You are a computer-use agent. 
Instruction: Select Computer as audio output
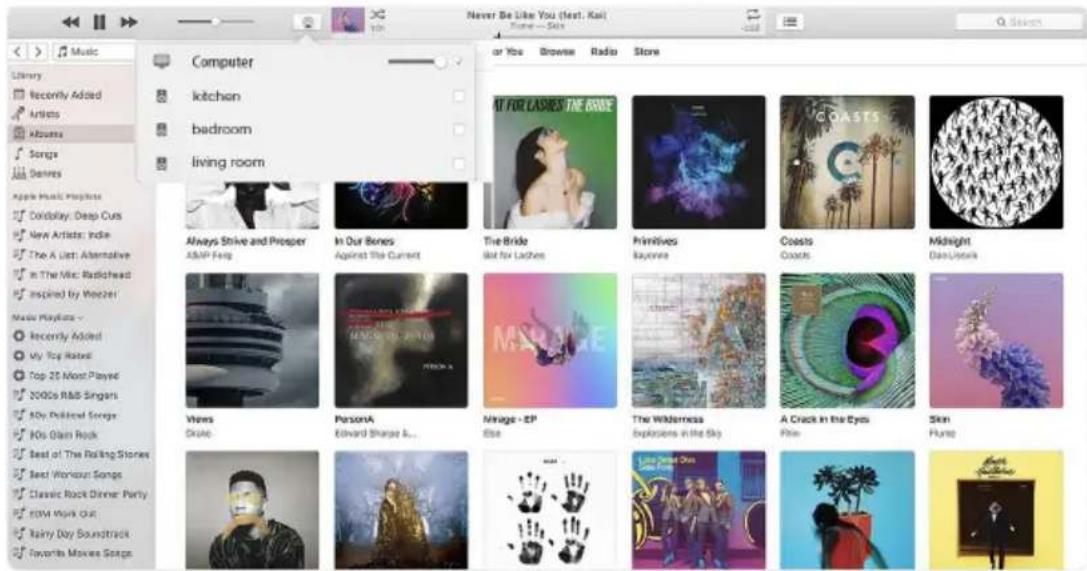[223, 62]
